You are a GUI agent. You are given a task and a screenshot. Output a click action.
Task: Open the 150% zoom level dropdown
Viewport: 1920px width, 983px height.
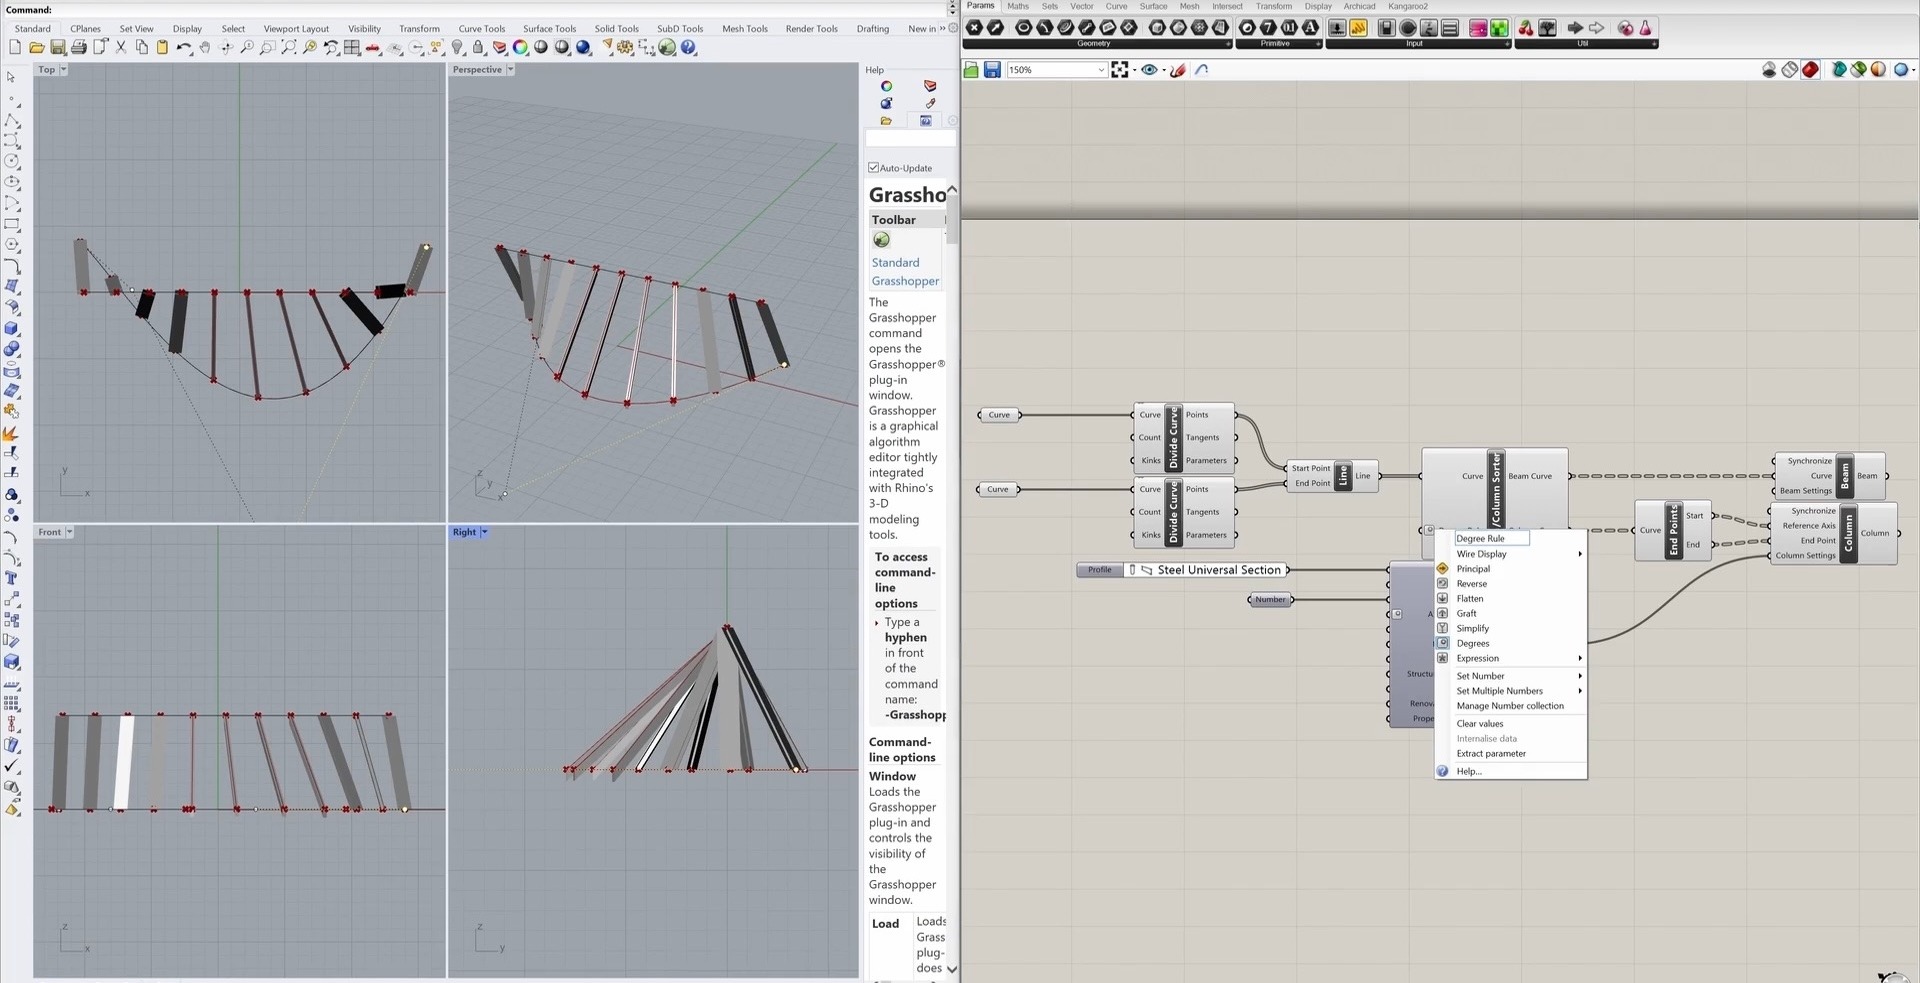[x=1098, y=70]
